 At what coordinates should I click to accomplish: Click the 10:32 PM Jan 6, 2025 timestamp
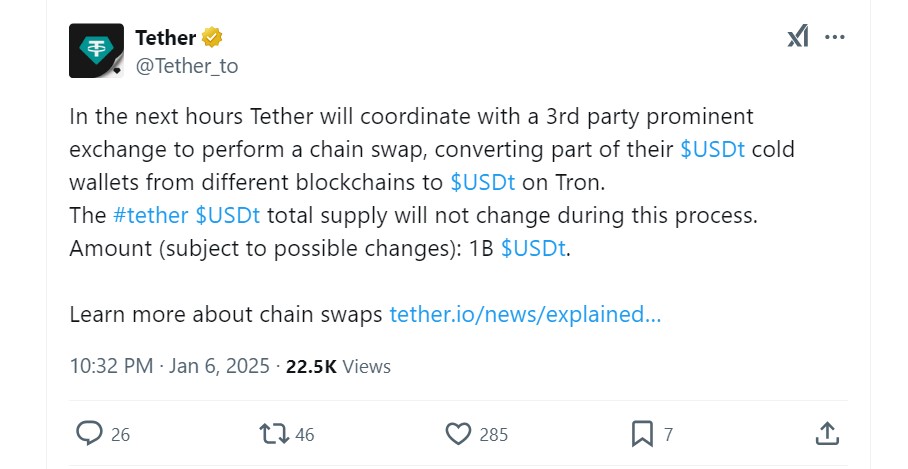pos(170,366)
